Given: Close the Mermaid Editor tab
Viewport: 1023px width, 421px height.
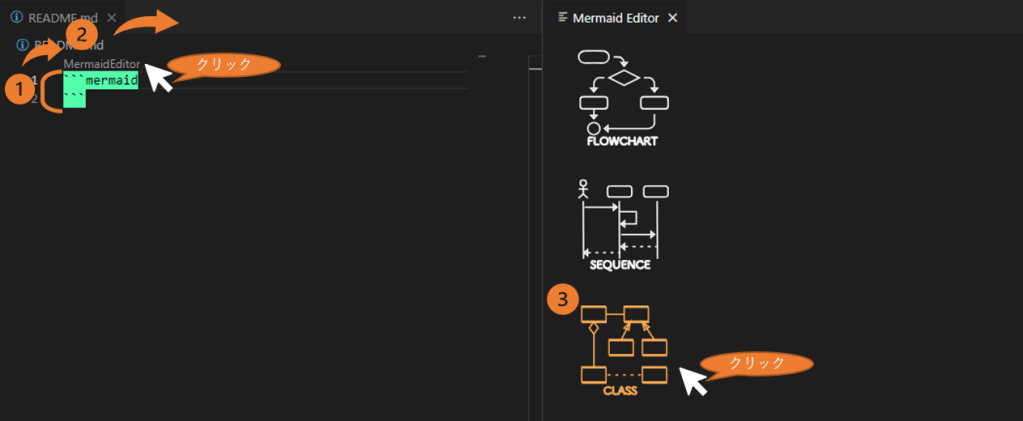Looking at the screenshot, I should [672, 18].
